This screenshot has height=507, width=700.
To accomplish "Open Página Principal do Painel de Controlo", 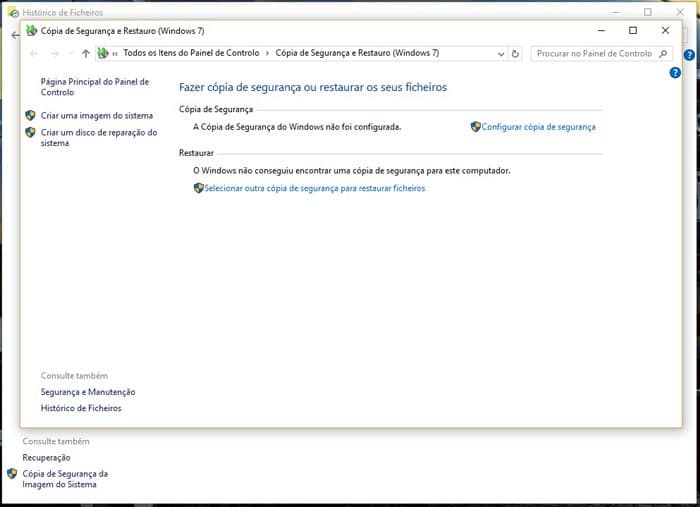I will 95,87.
